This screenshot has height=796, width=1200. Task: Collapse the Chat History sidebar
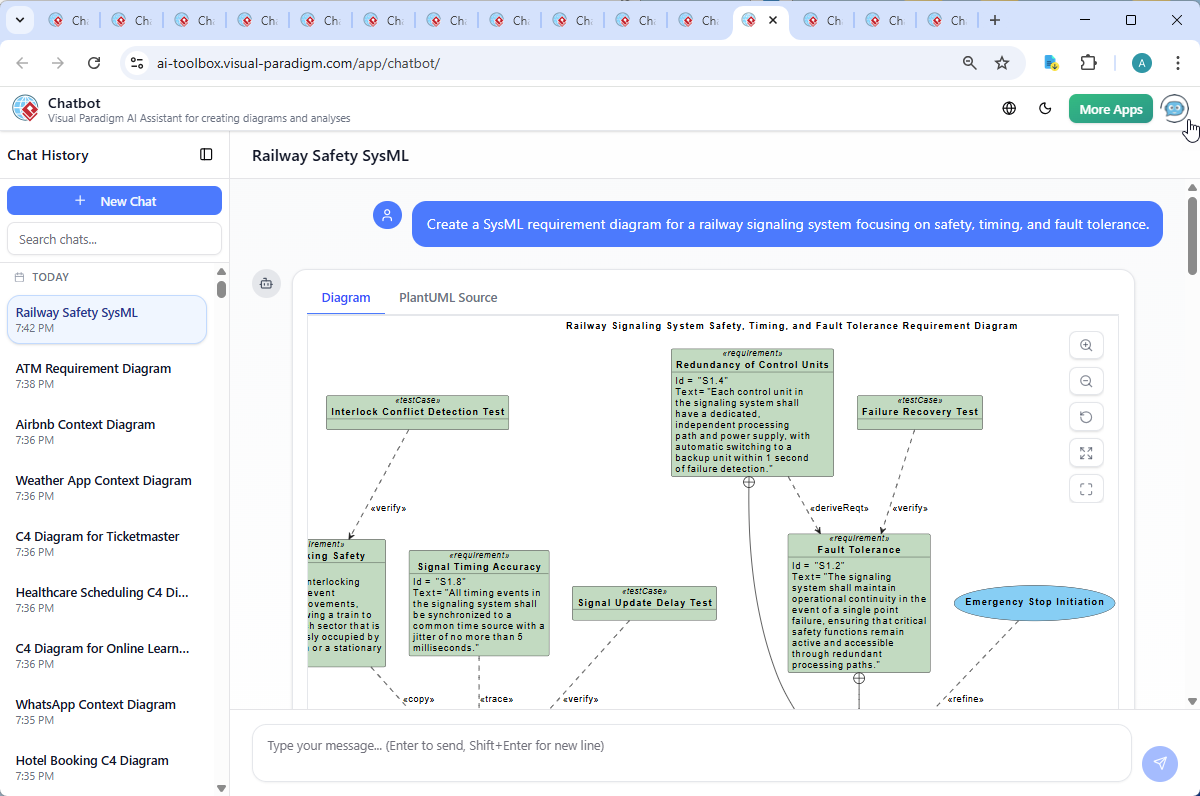[206, 154]
